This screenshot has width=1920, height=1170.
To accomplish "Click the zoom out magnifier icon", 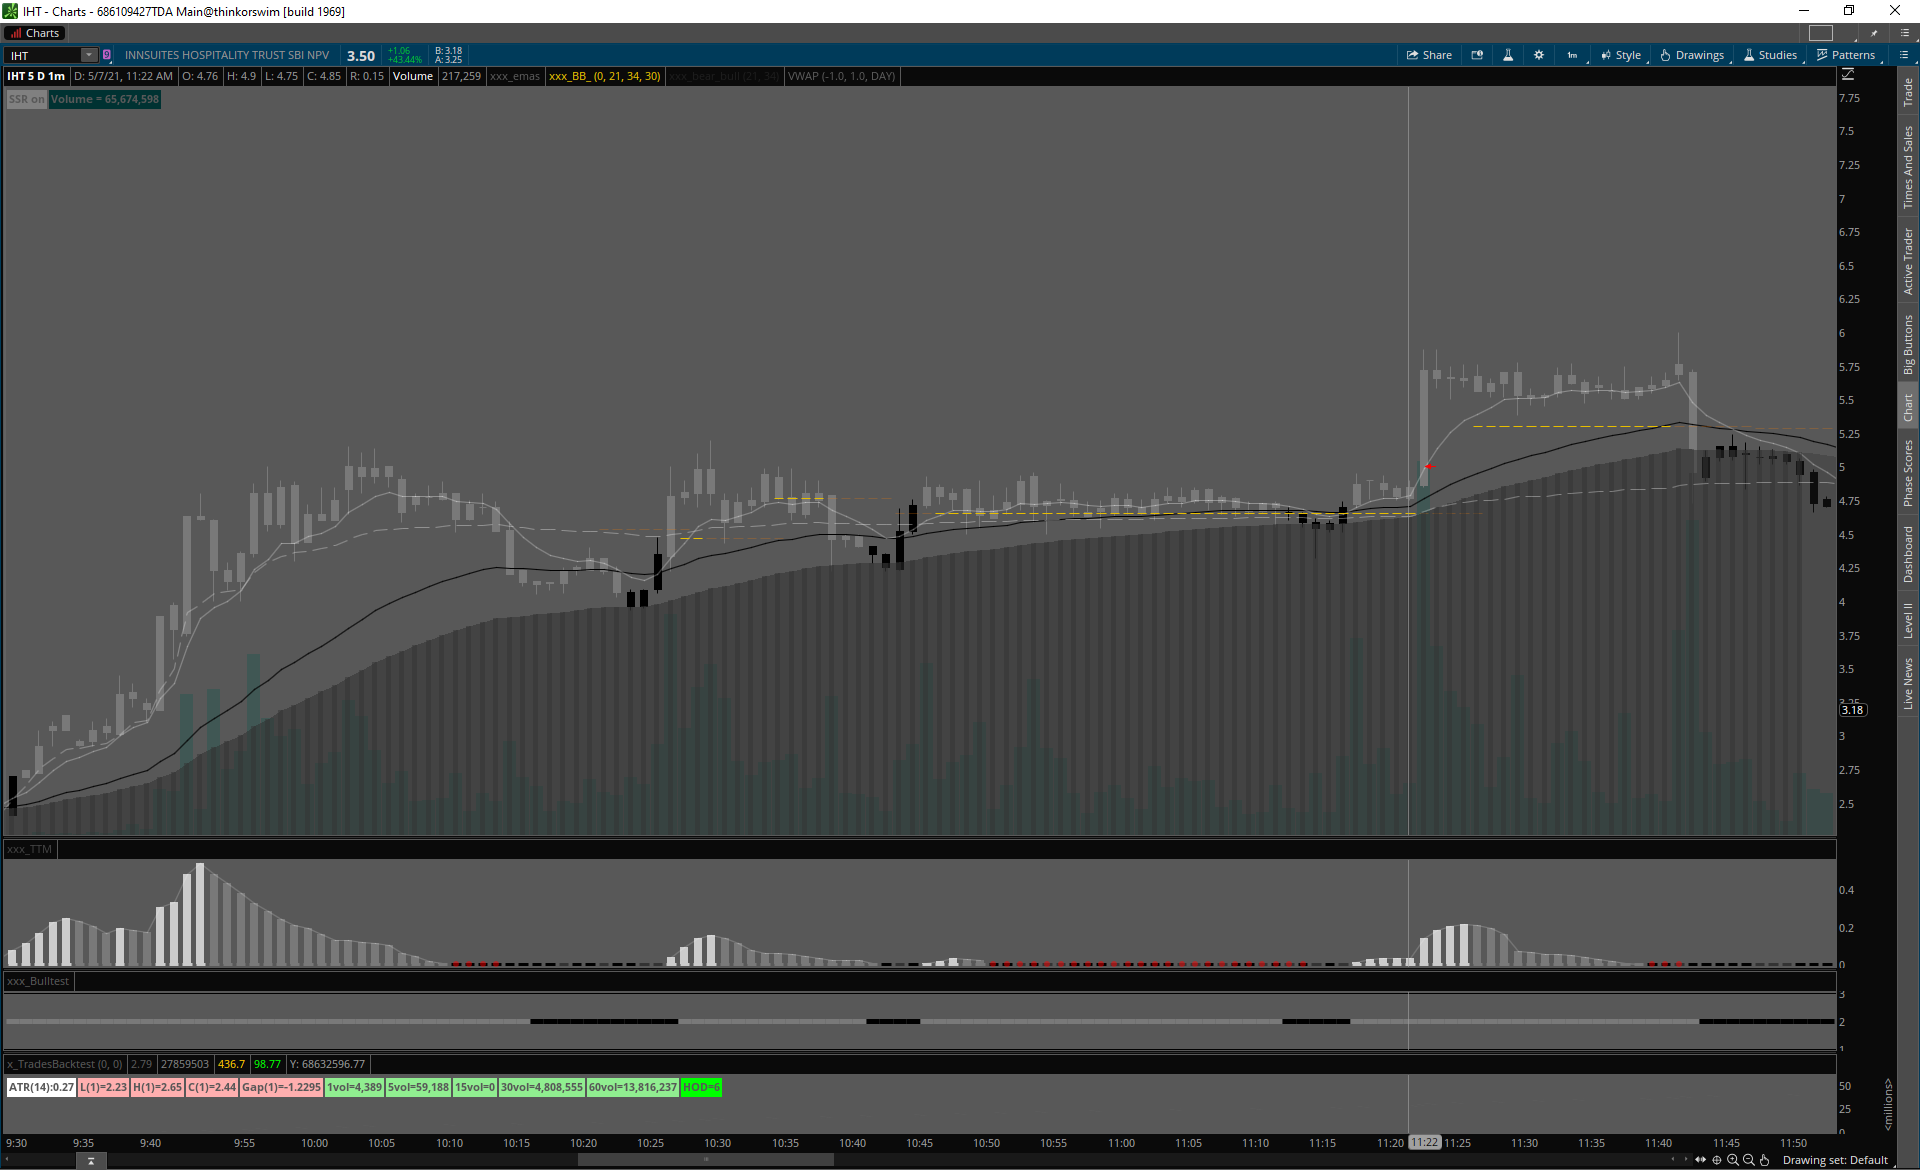I will click(1749, 1160).
